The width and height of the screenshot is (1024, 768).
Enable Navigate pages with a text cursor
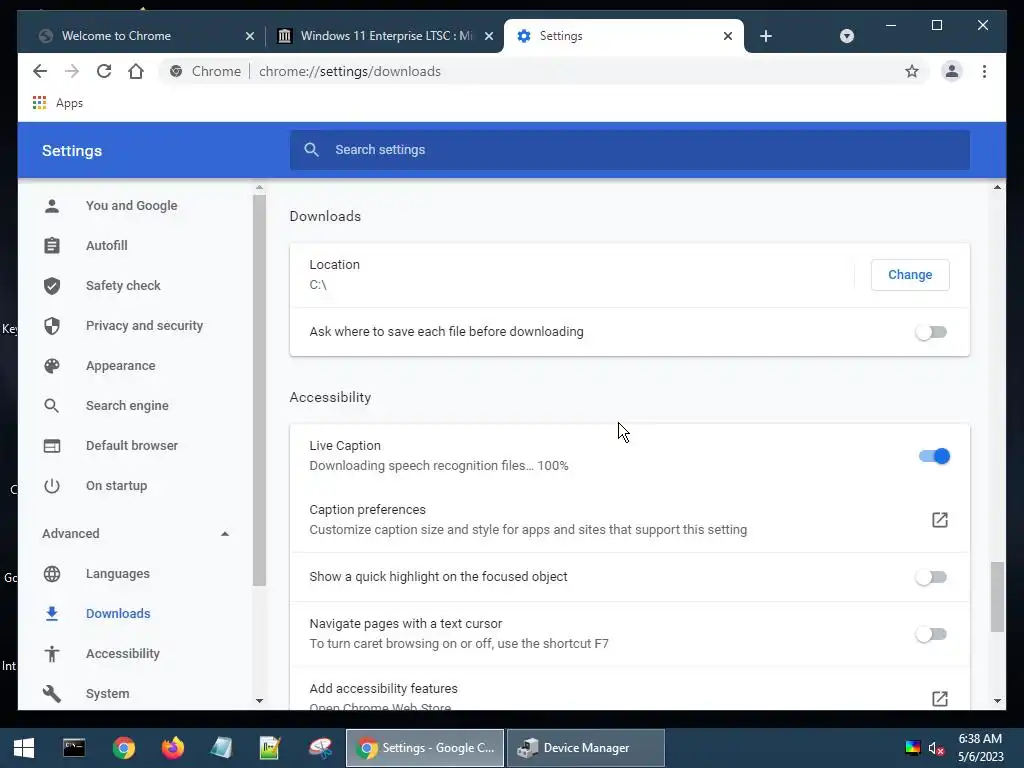pos(931,633)
